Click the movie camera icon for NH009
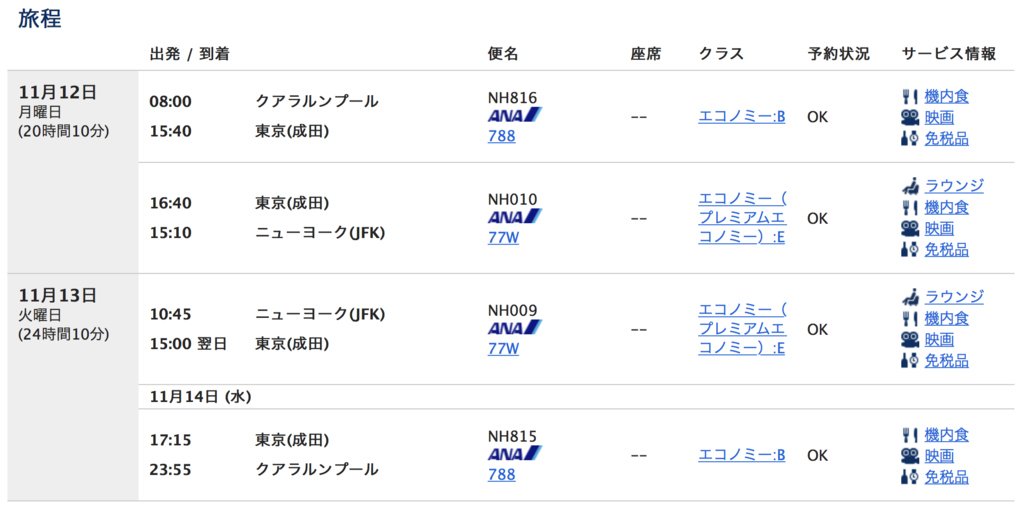Image resolution: width=1024 pixels, height=530 pixels. (910, 339)
